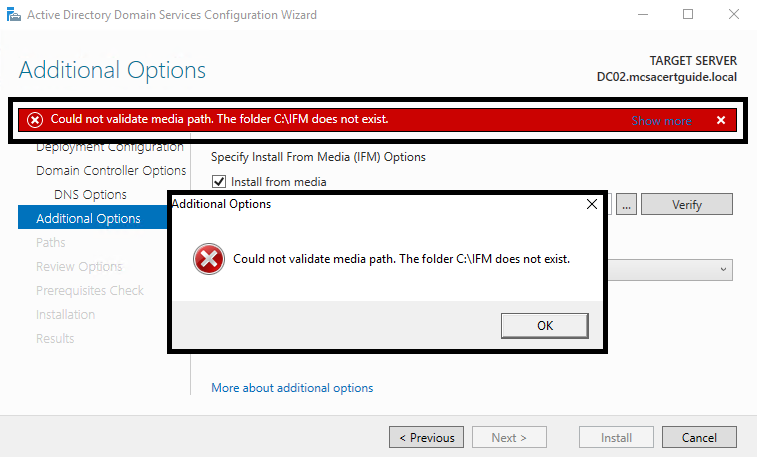757x457 pixels.
Task: Minimize the Configuration Wizard window
Action: [643, 14]
